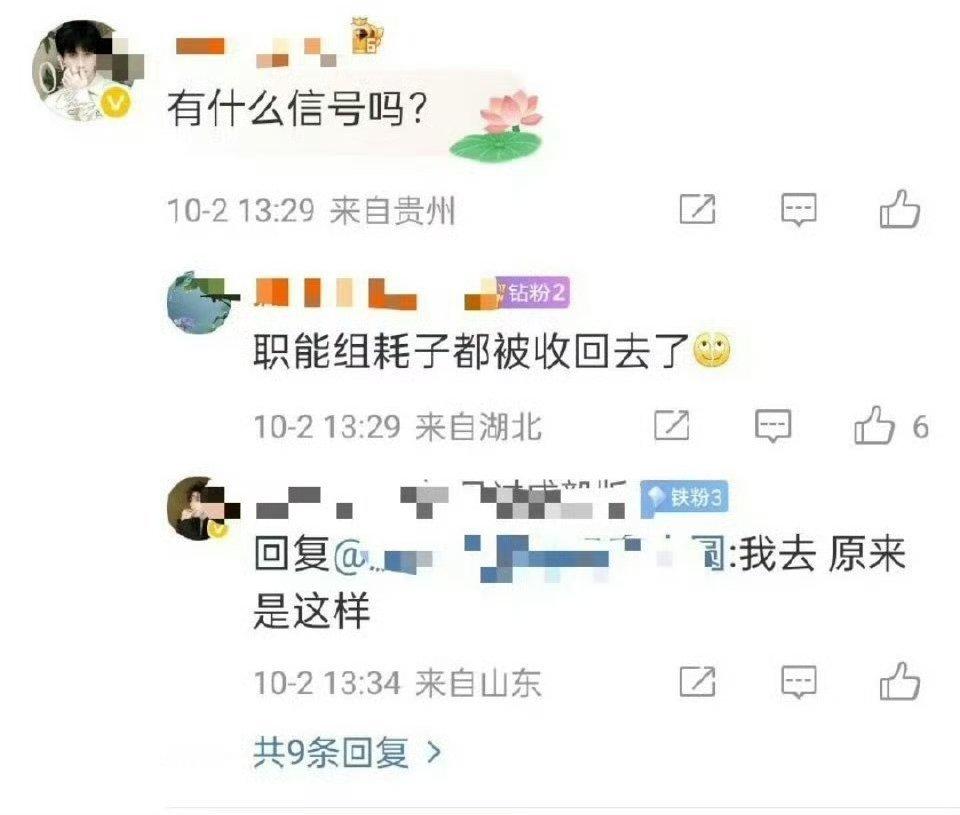Like the 原来是这样 reply from 山东

click(x=899, y=681)
